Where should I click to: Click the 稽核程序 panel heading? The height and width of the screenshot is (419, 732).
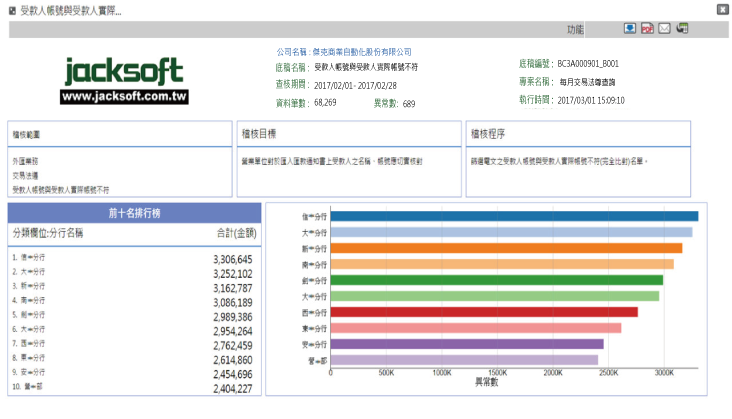pos(487,132)
